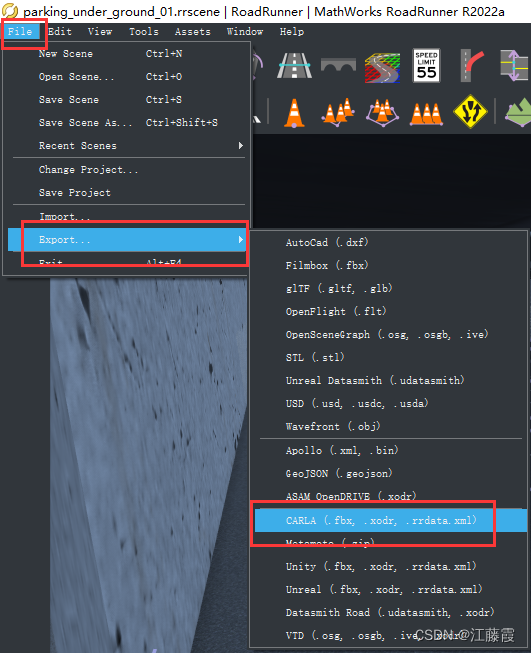Open the Edit menu

tap(60, 32)
